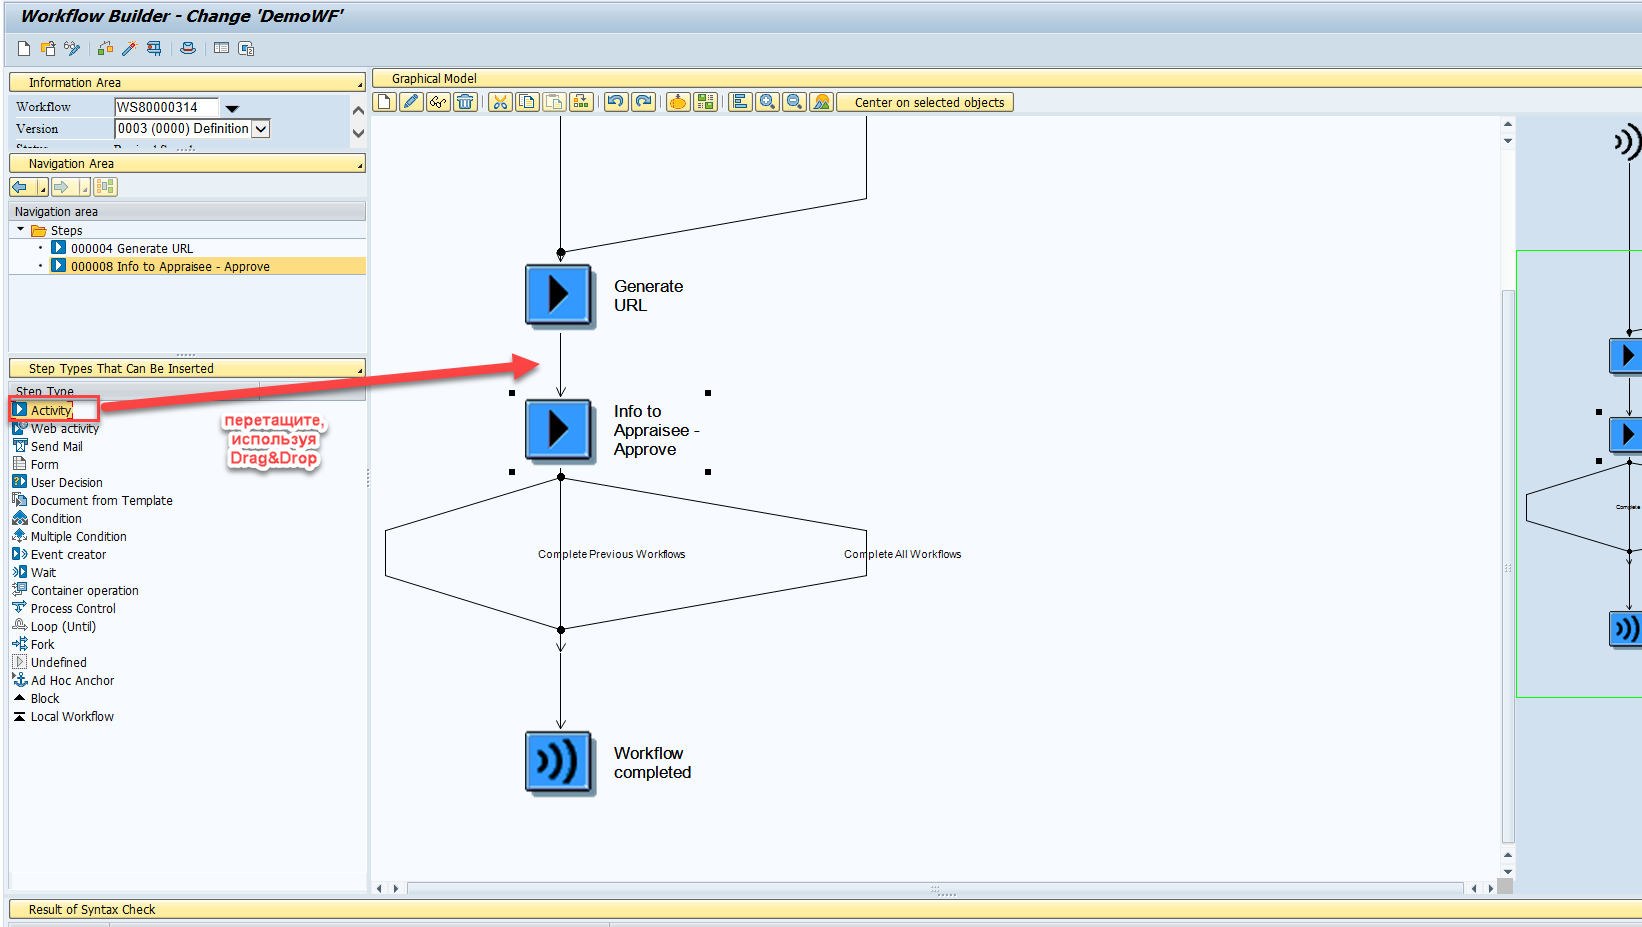
Task: Open the Forward button history dropdown arrow
Action: point(85,187)
